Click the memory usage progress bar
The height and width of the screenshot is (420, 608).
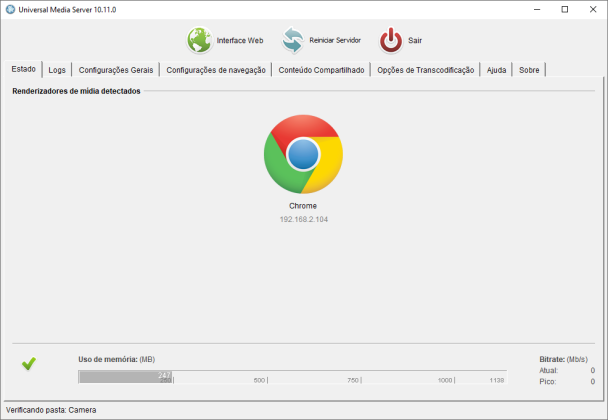click(293, 377)
